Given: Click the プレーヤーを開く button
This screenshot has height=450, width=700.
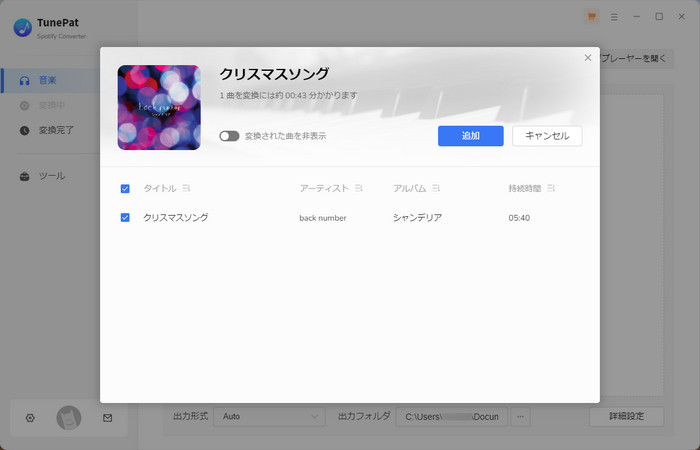Looking at the screenshot, I should click(x=635, y=58).
